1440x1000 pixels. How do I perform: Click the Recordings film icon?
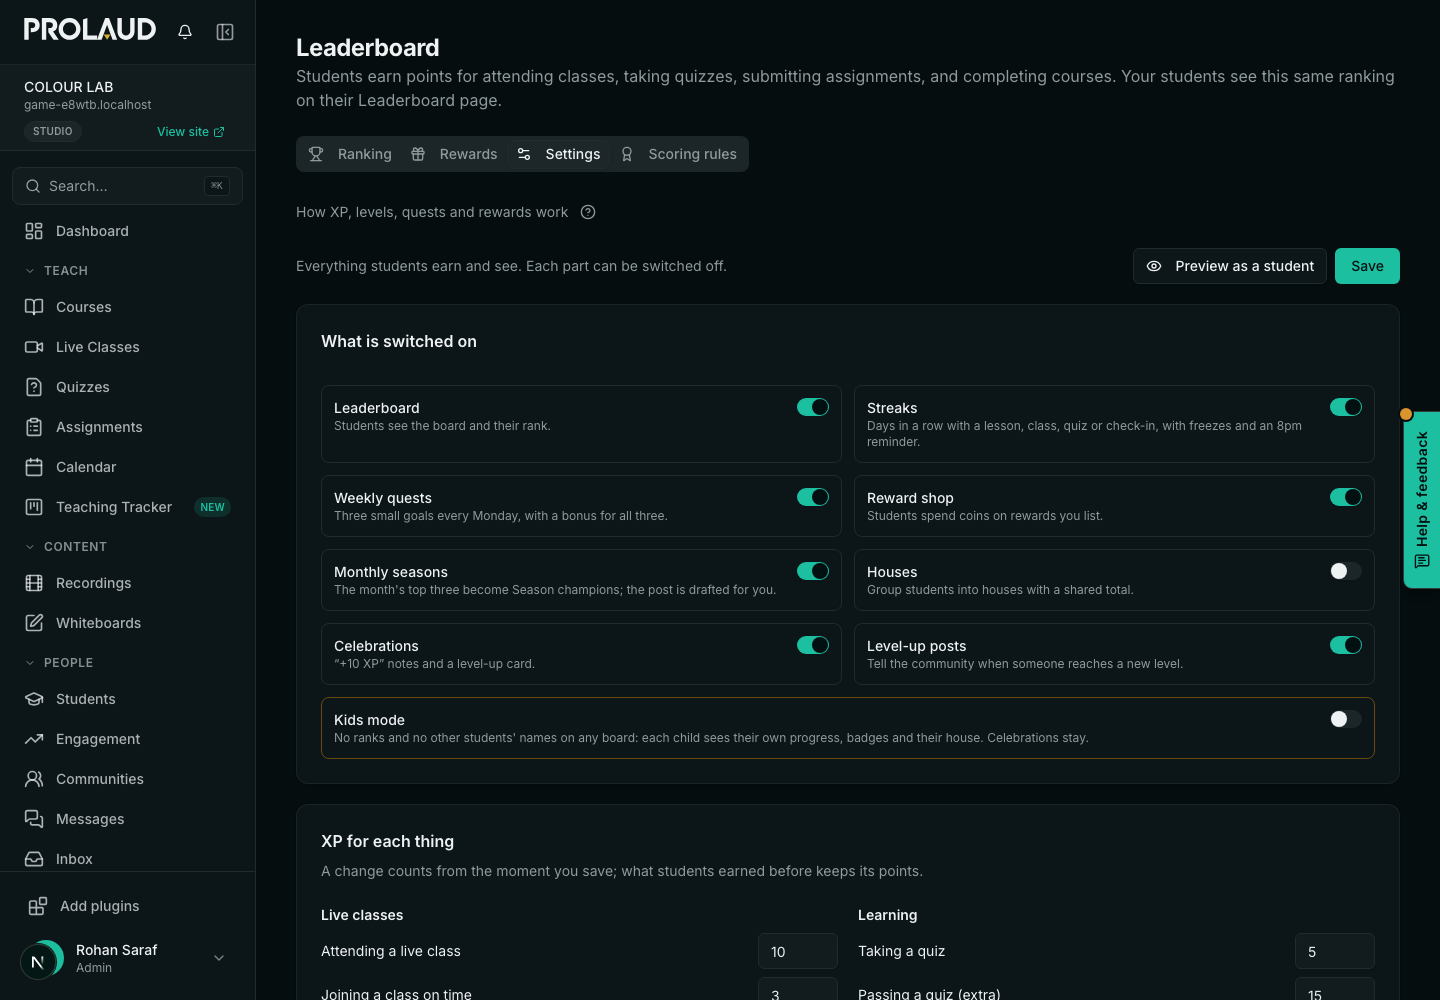pos(34,583)
